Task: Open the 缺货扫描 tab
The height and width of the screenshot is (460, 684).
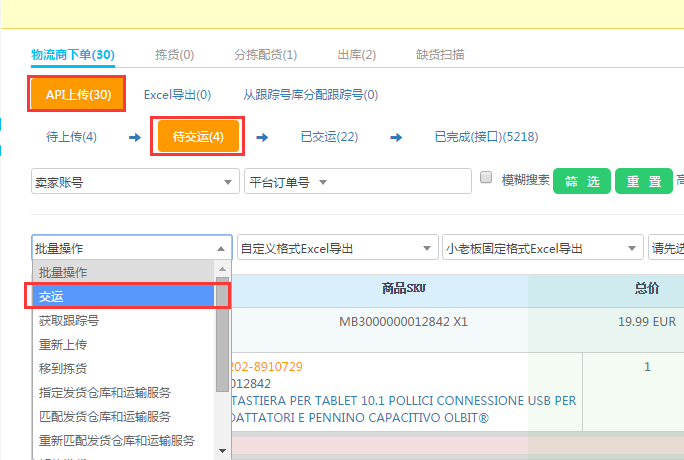Action: tap(440, 54)
